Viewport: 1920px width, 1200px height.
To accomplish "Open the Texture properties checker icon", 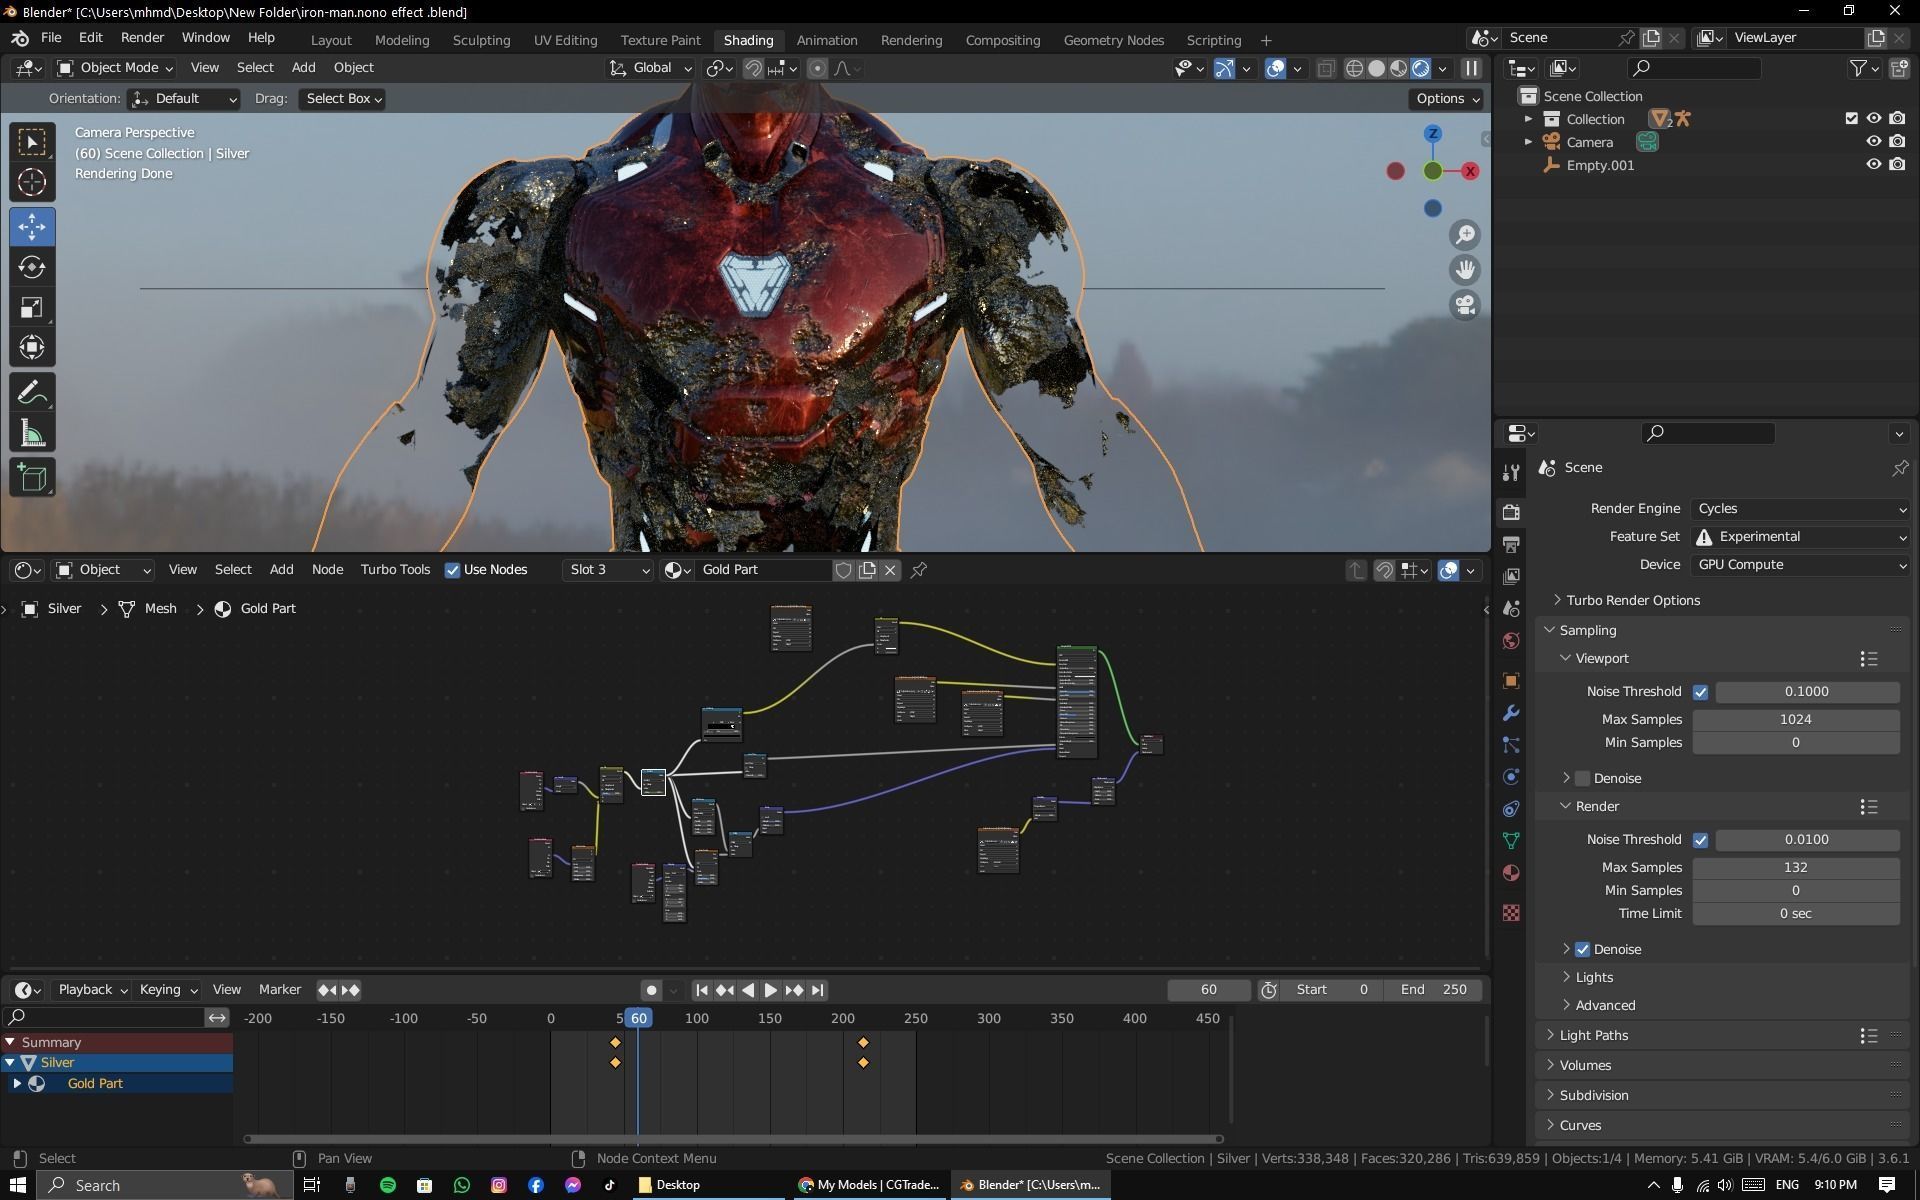I will pos(1511,913).
